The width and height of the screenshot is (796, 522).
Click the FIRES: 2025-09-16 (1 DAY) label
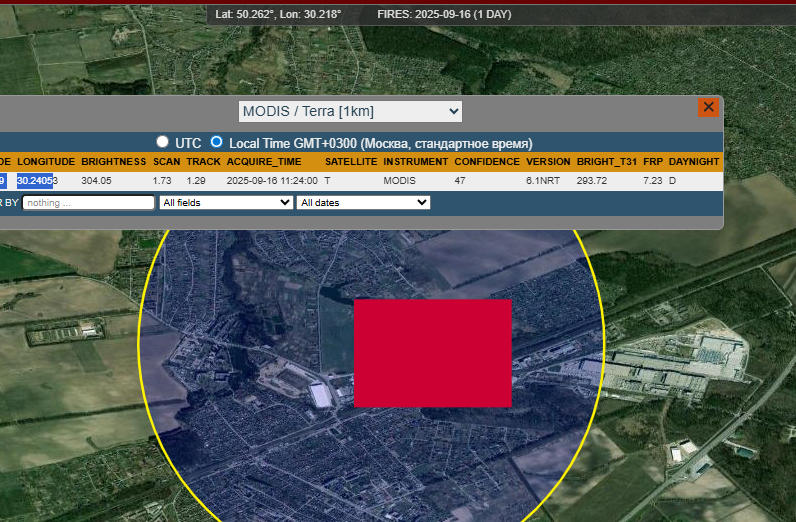point(444,14)
